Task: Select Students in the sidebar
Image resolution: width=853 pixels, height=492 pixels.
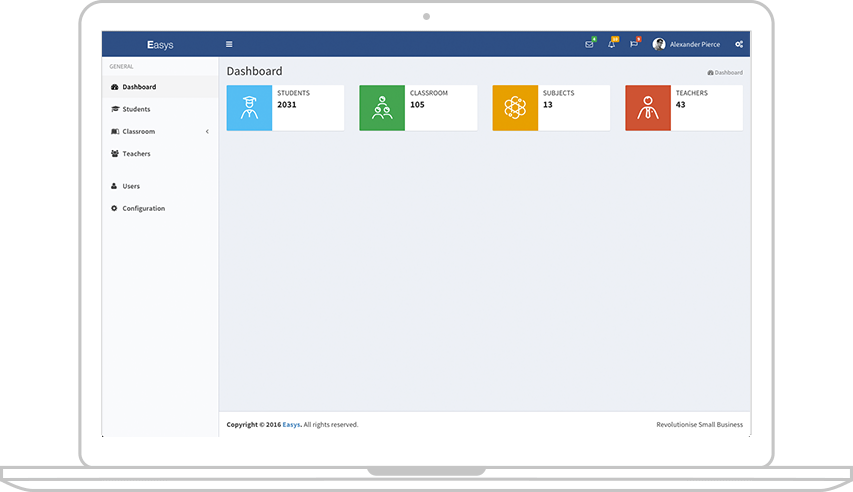Action: tap(136, 109)
